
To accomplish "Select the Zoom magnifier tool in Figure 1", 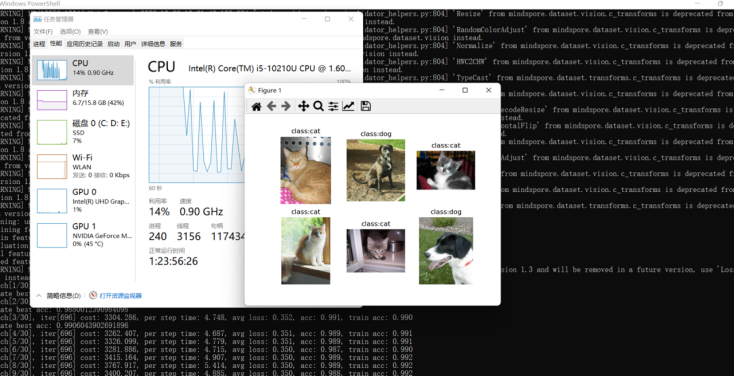I will pyautogui.click(x=318, y=106).
